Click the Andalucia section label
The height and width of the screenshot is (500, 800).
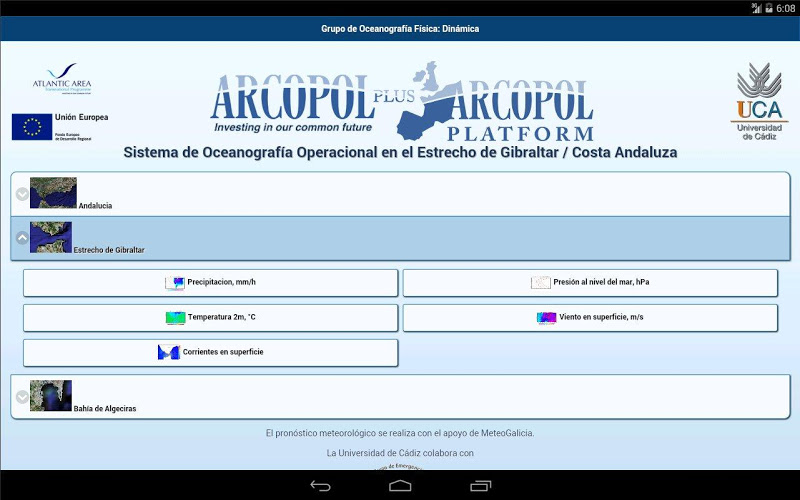(95, 206)
